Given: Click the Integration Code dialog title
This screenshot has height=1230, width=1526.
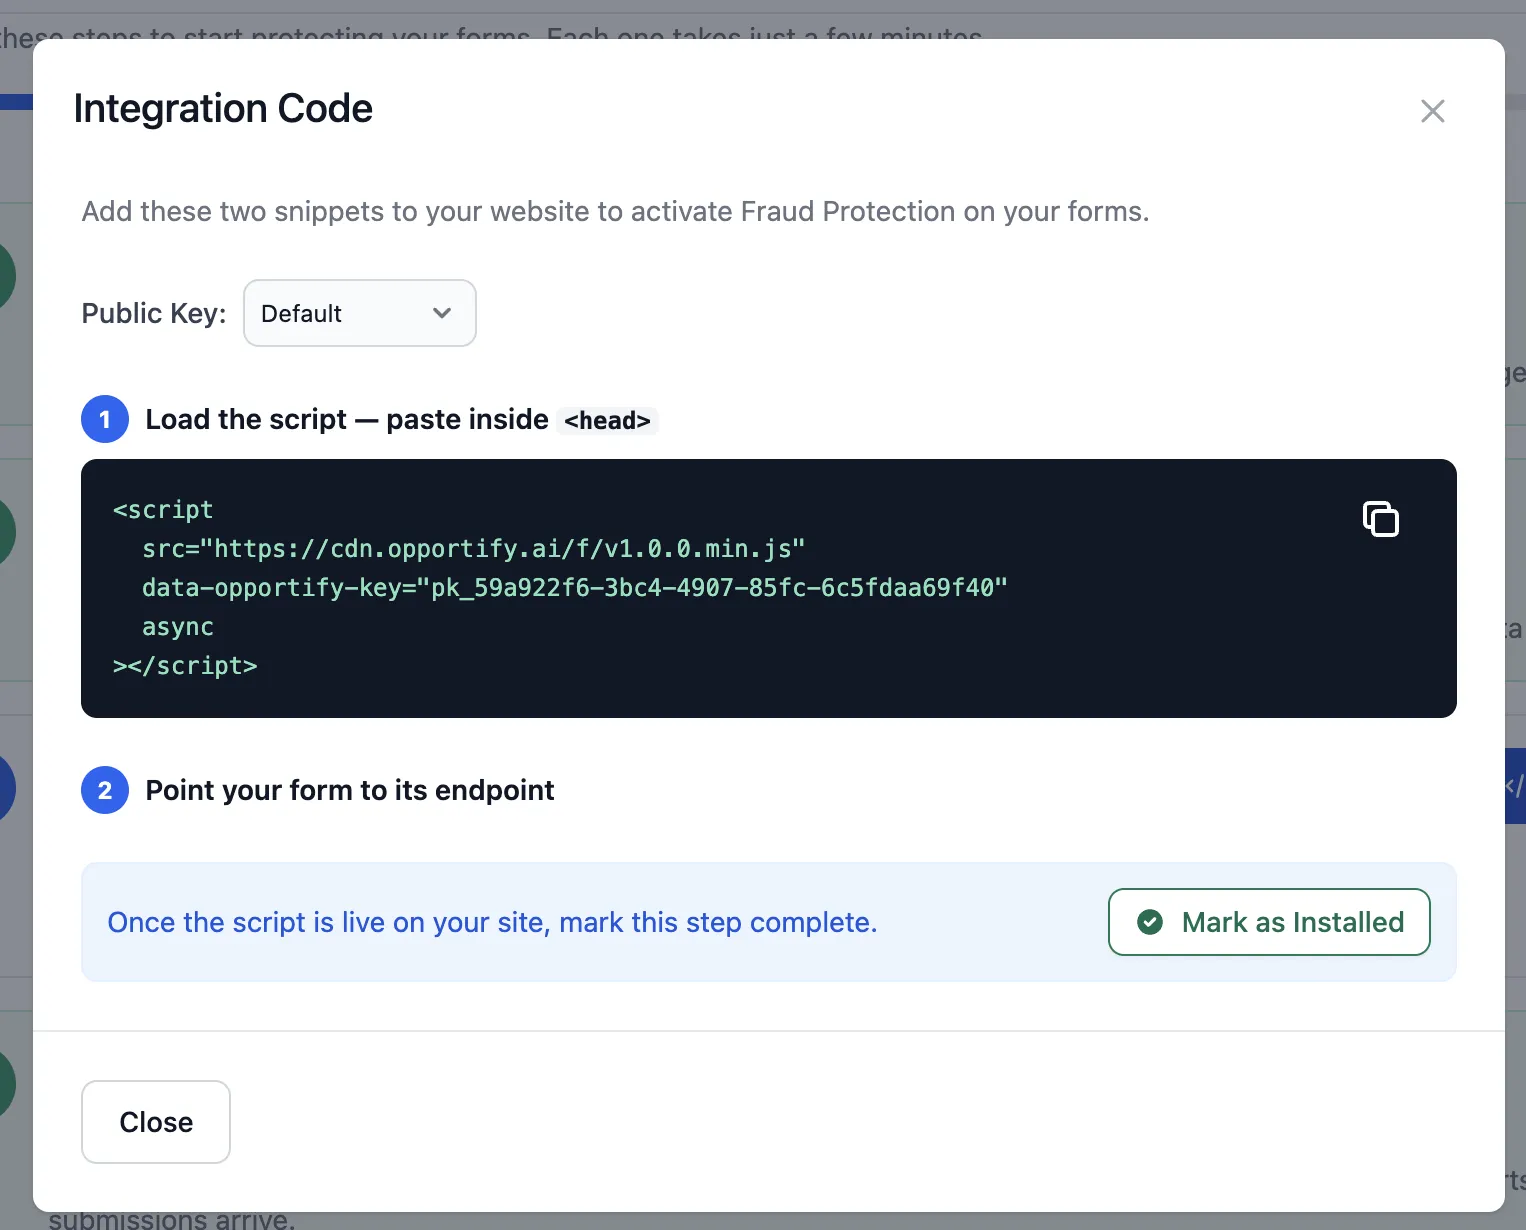Looking at the screenshot, I should 222,108.
